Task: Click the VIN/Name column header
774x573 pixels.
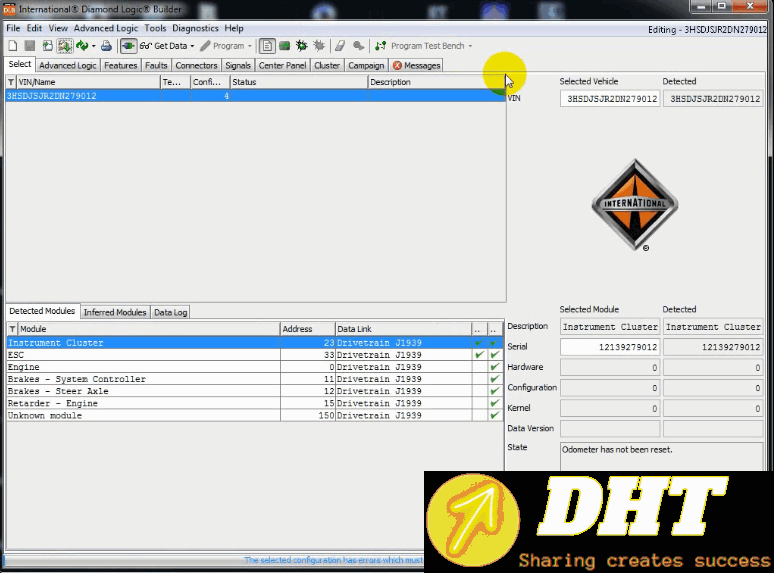Action: (x=88, y=82)
